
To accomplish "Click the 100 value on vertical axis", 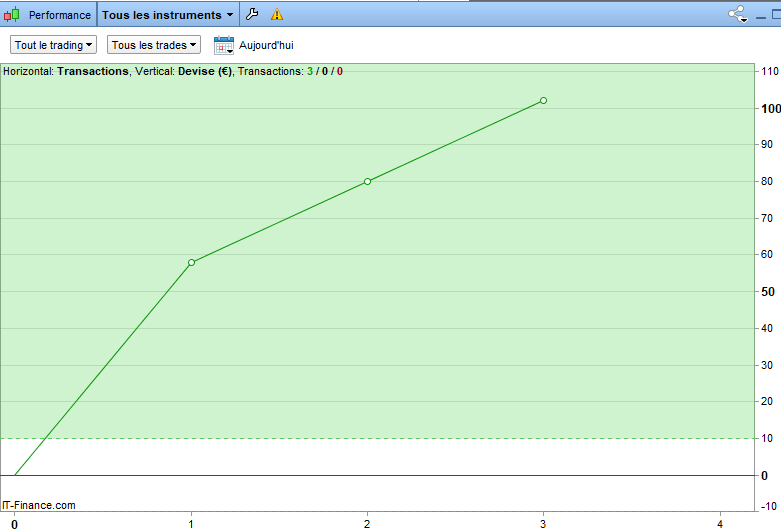I will pyautogui.click(x=771, y=109).
